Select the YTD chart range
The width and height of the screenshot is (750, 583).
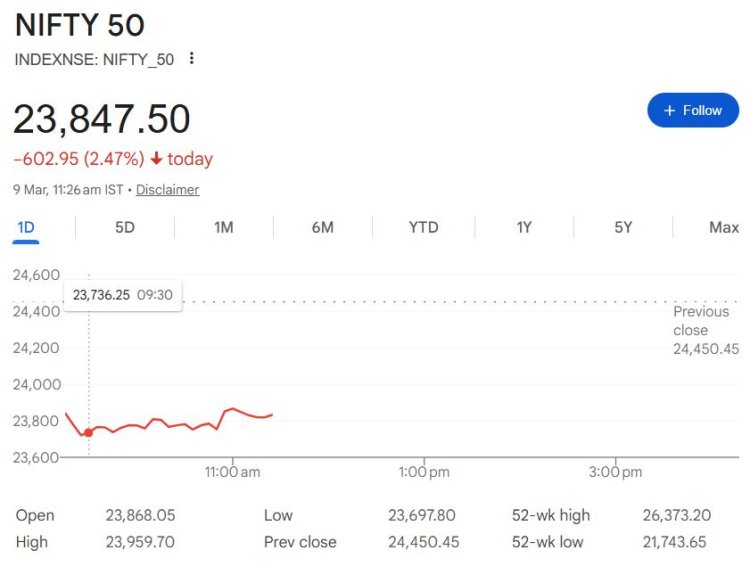pos(423,228)
